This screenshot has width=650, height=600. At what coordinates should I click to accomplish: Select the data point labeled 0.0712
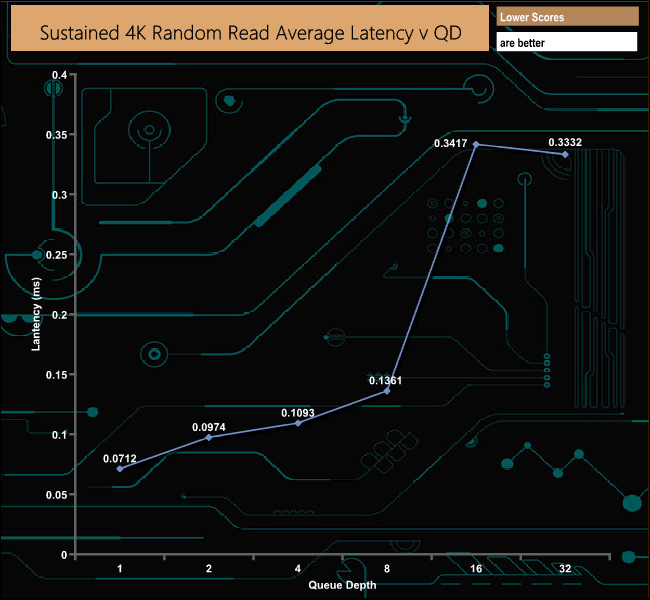click(120, 469)
